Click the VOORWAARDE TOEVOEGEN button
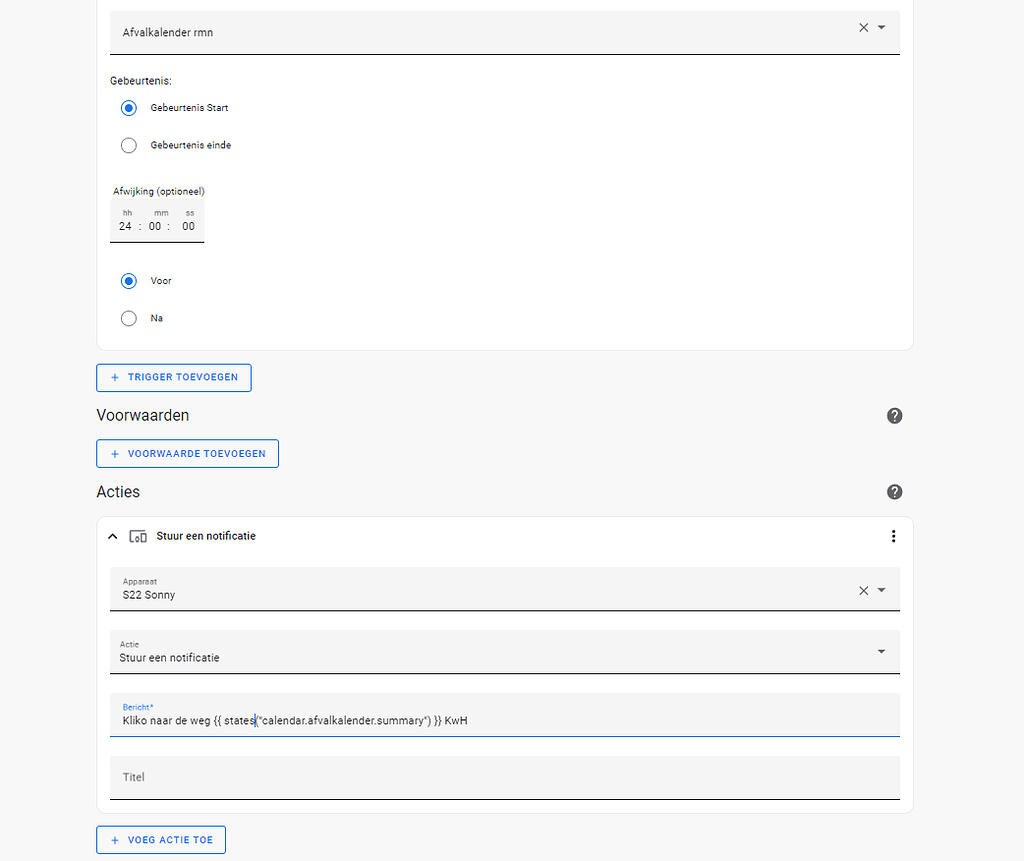 pyautogui.click(x=187, y=453)
